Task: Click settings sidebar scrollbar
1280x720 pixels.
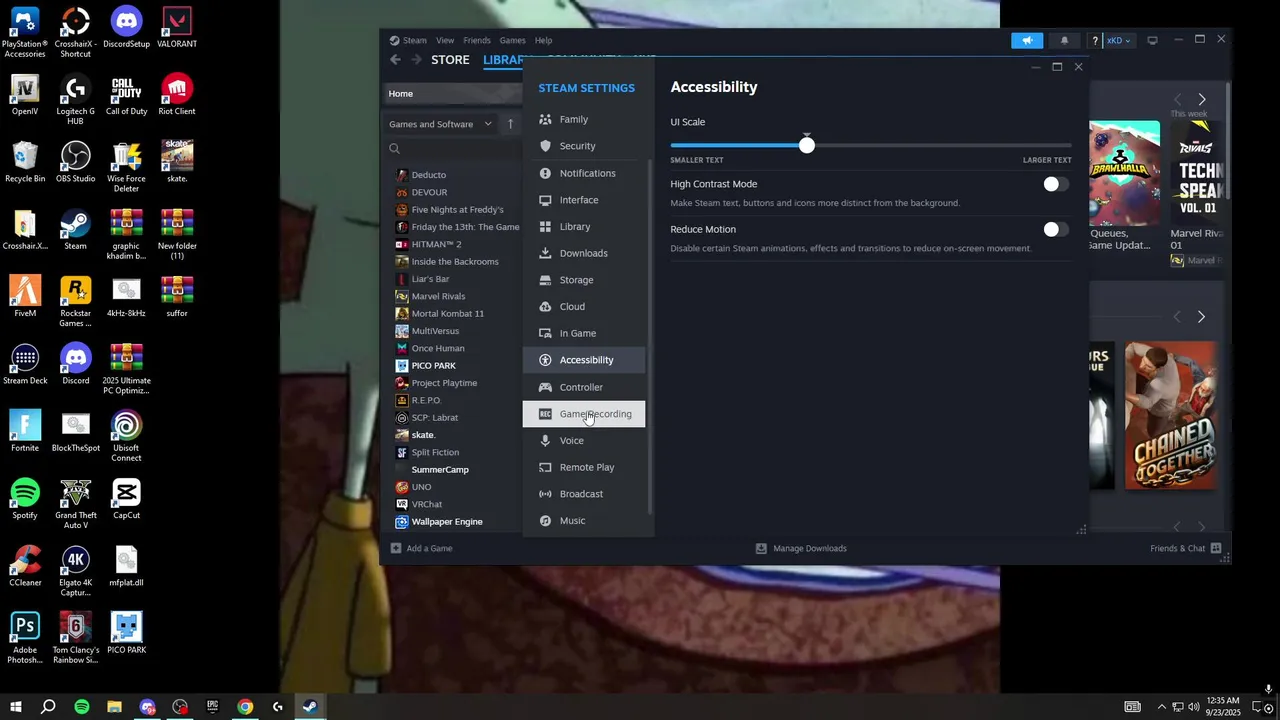Action: [651, 335]
